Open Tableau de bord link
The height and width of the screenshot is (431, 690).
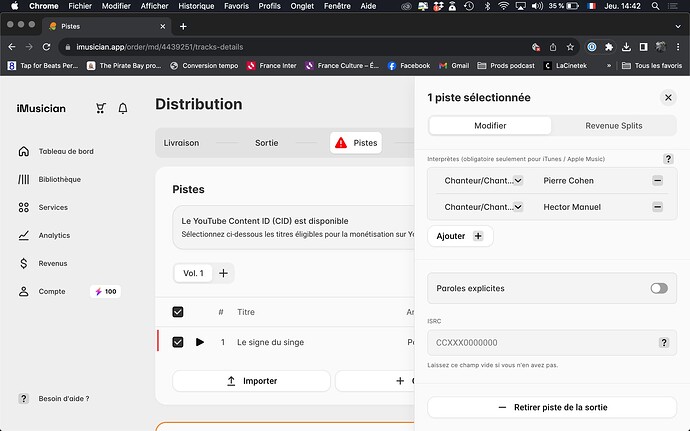click(66, 151)
